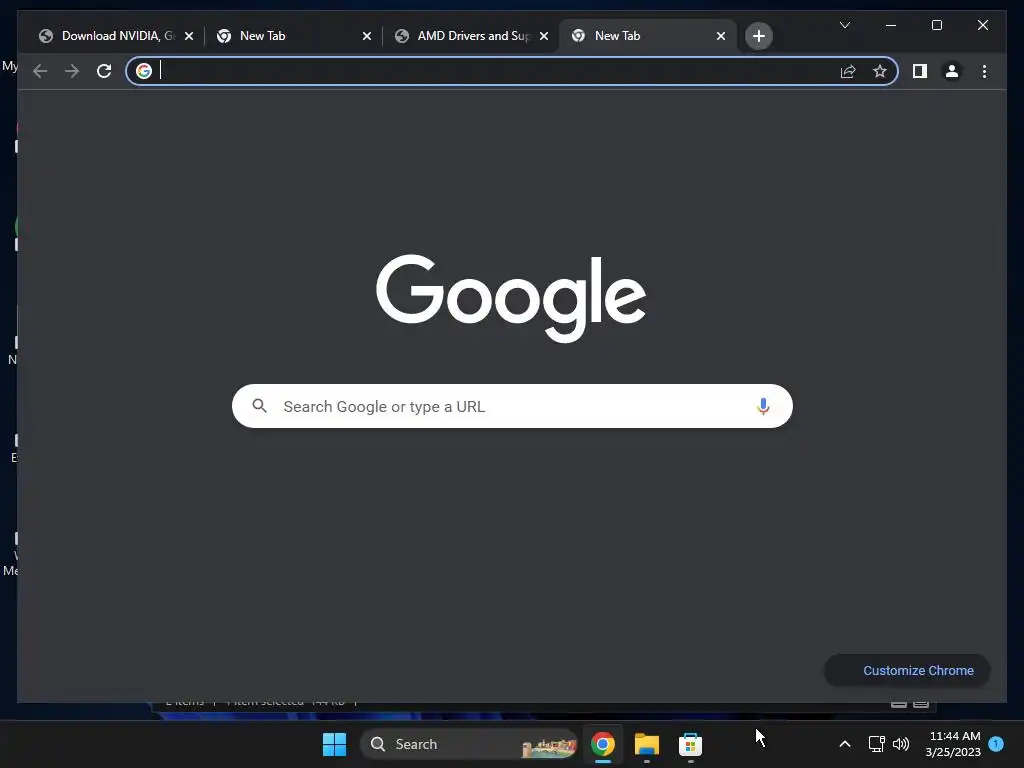Open Customize Chrome
This screenshot has height=768, width=1024.
(907, 671)
